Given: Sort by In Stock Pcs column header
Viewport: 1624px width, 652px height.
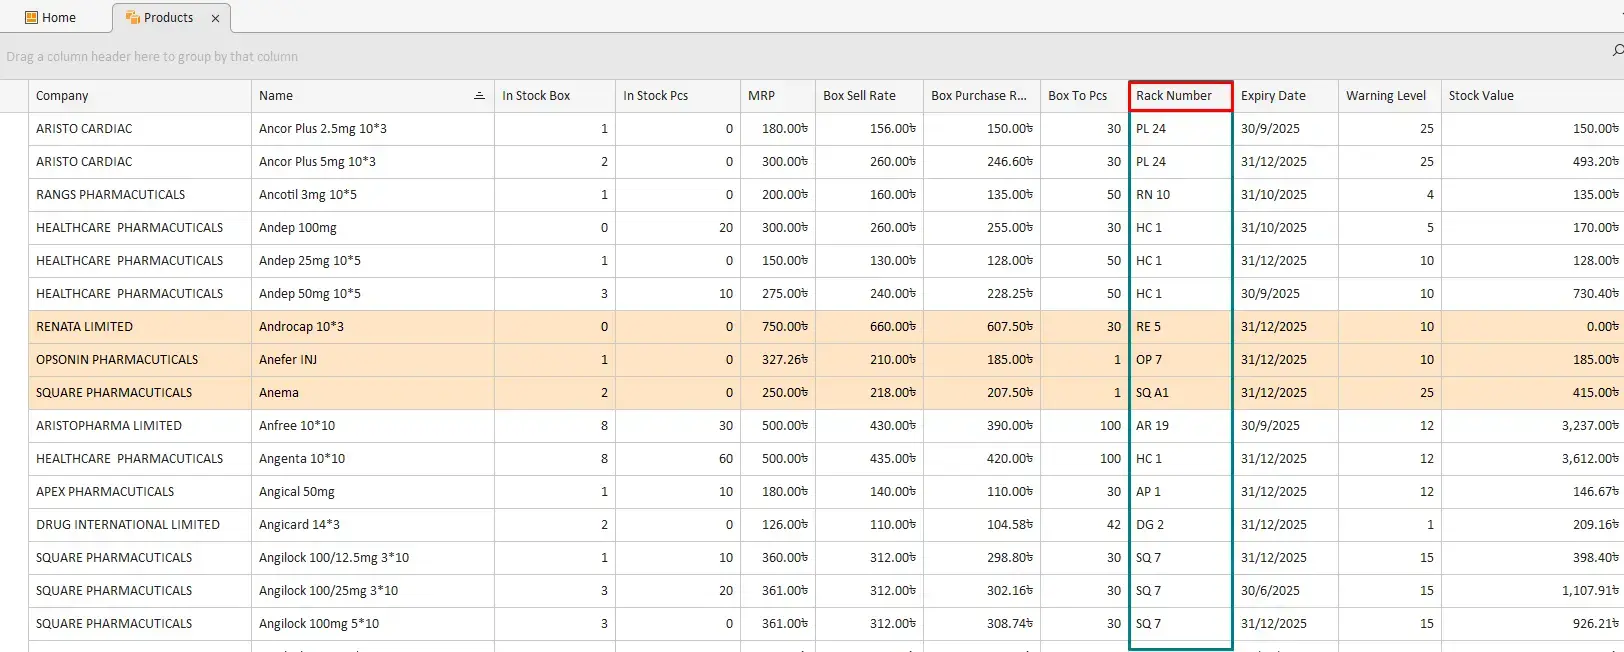Looking at the screenshot, I should pyautogui.click(x=678, y=96).
